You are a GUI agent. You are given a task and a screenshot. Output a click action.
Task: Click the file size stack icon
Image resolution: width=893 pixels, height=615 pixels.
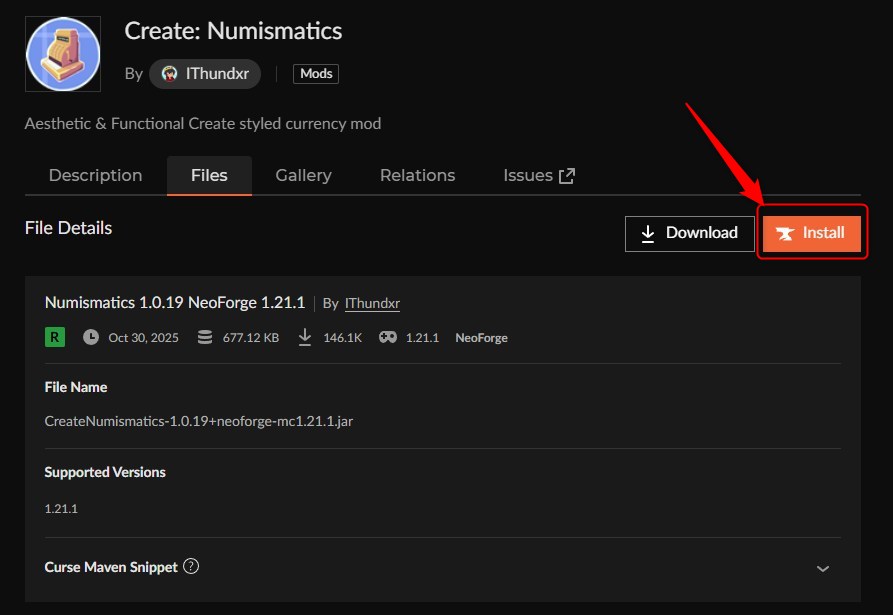pos(204,338)
